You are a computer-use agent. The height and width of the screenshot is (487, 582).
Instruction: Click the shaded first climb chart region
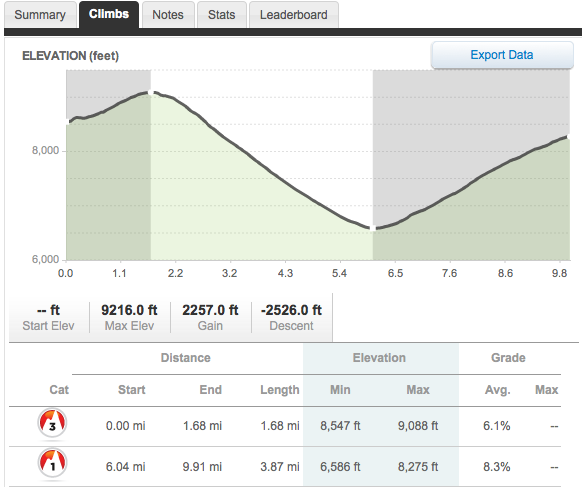coord(108,165)
